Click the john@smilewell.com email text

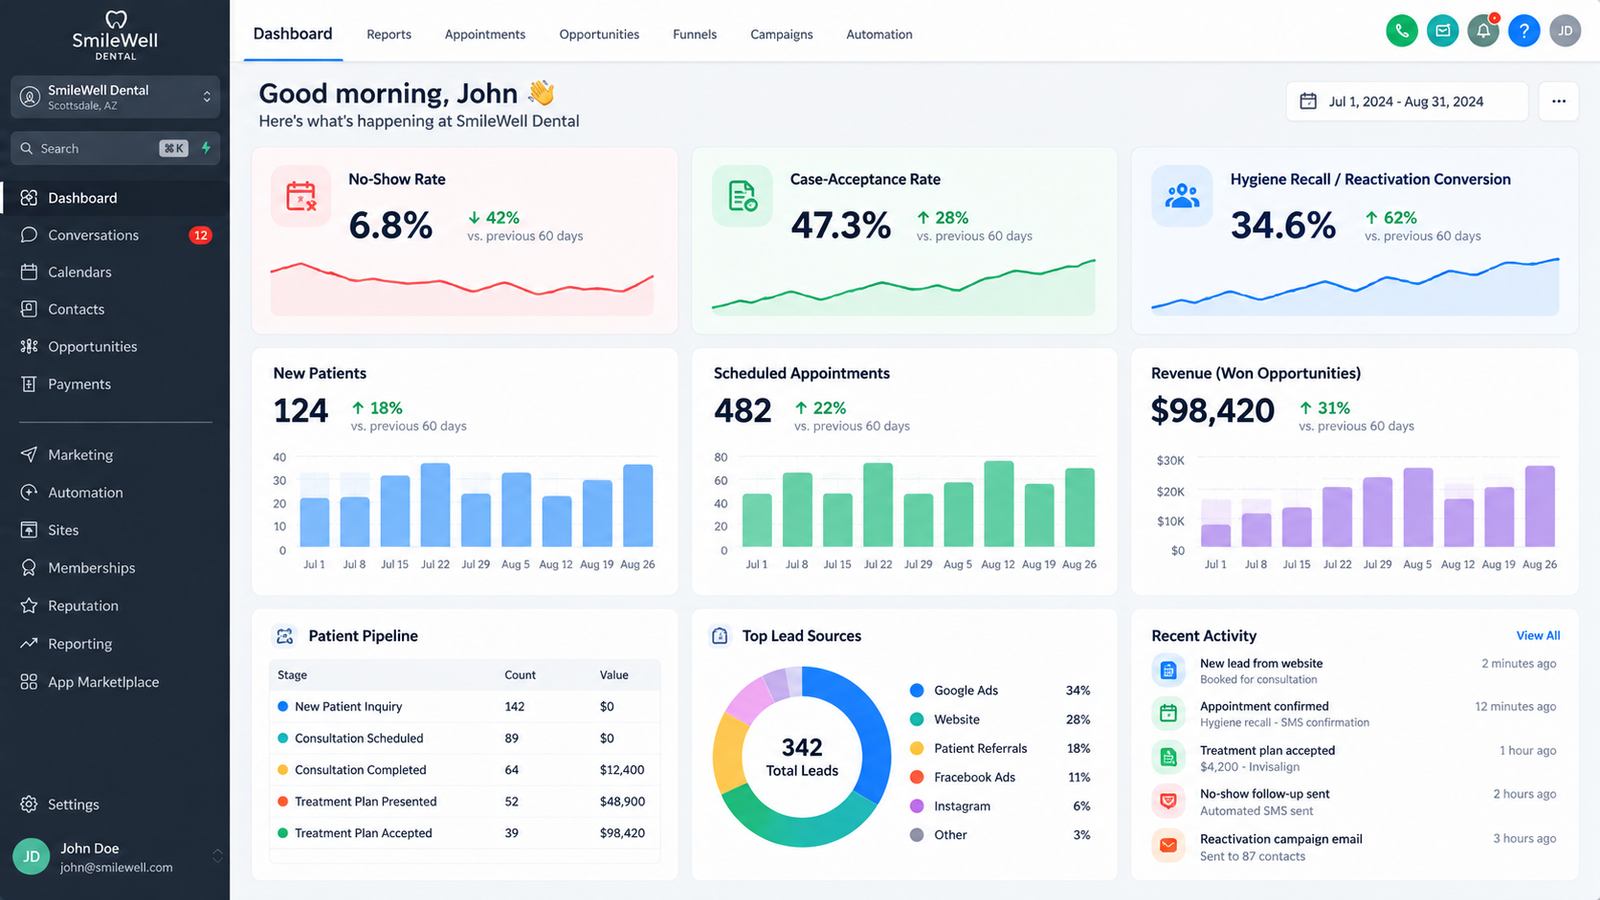click(116, 867)
